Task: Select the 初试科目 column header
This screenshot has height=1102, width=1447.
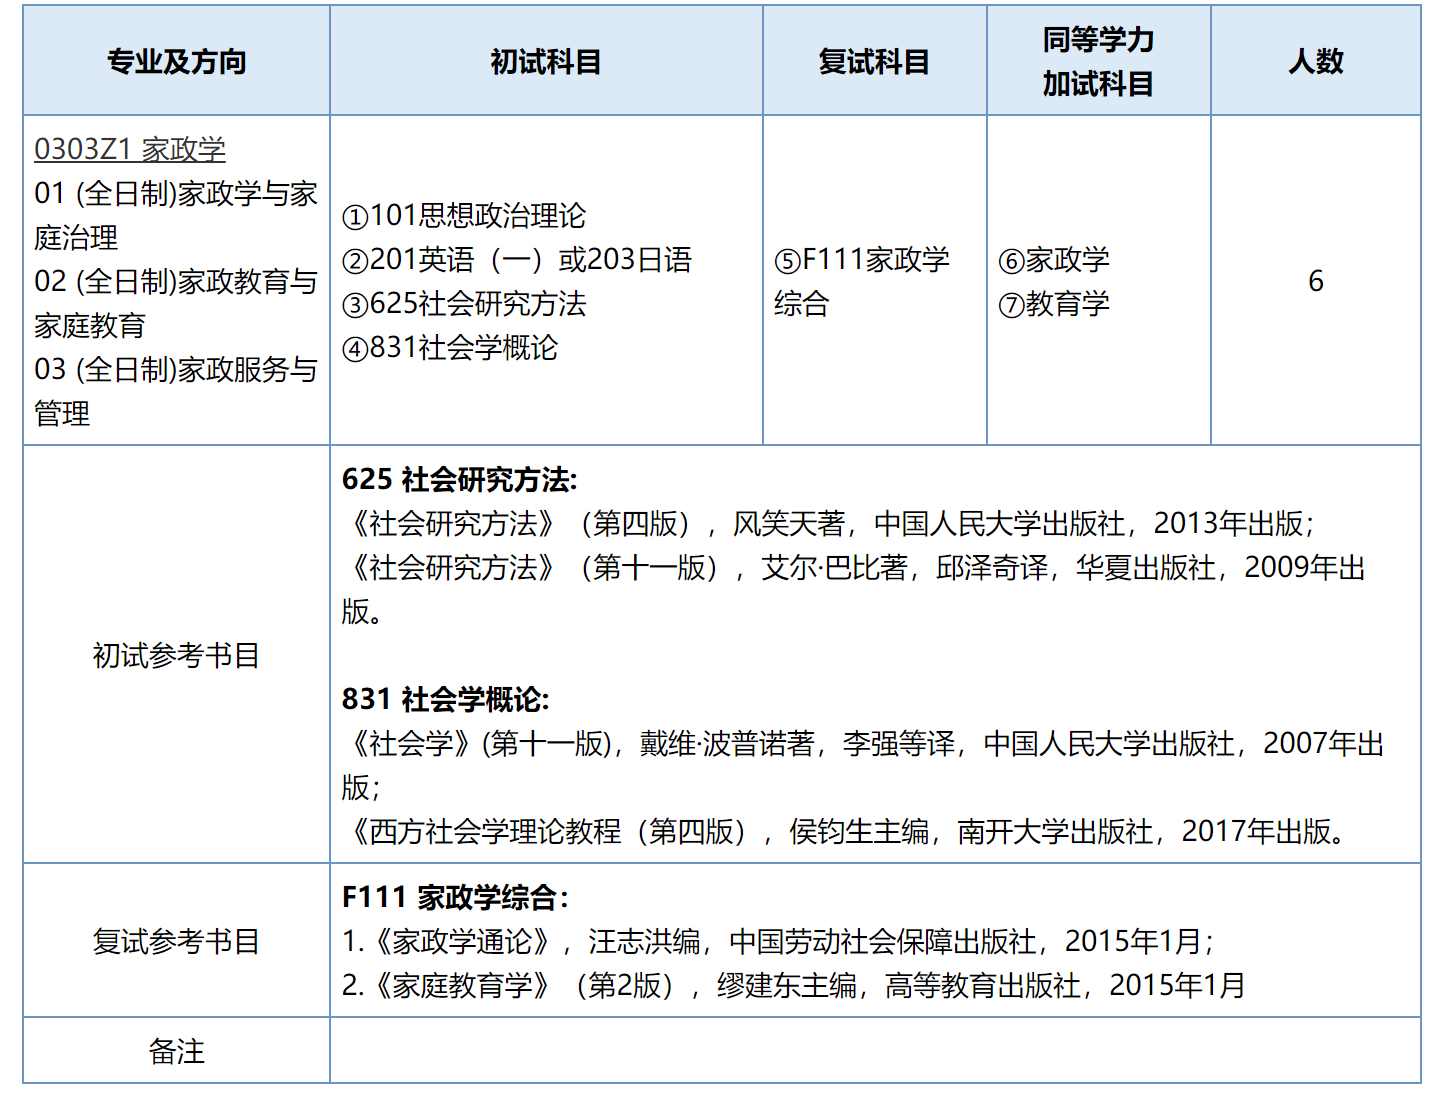Action: pos(545,61)
